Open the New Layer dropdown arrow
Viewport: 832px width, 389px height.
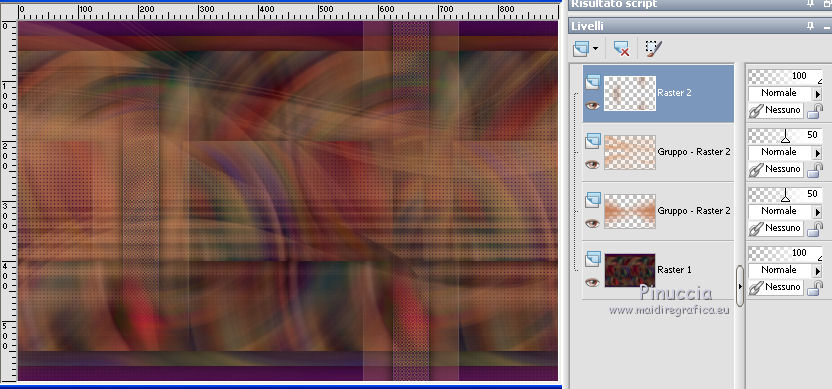pos(595,49)
